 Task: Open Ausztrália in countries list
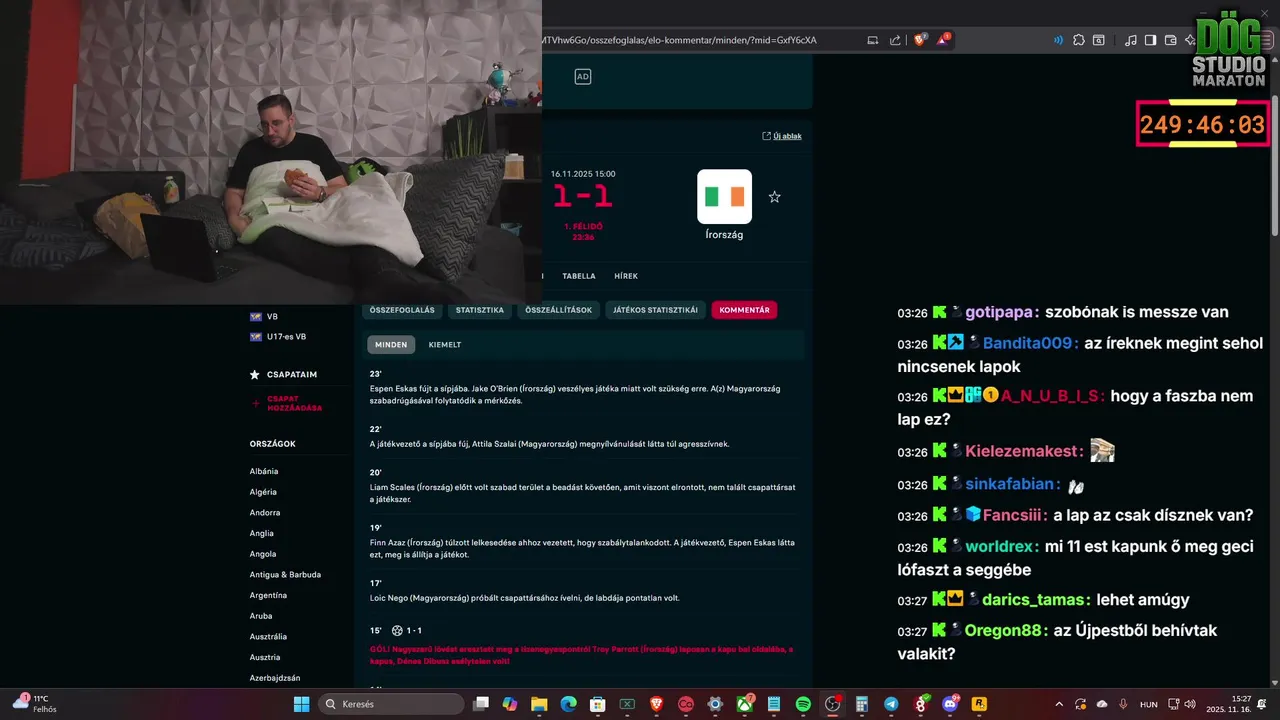(x=268, y=636)
